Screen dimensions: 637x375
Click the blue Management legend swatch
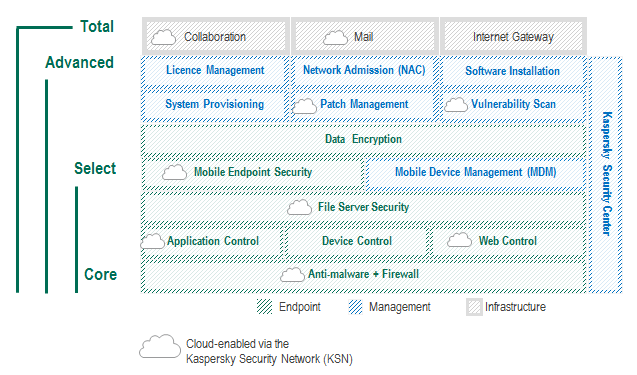[x=355, y=307]
